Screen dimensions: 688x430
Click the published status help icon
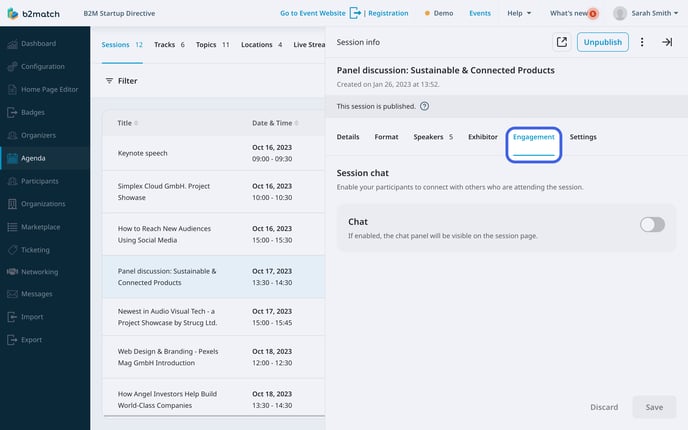(424, 106)
